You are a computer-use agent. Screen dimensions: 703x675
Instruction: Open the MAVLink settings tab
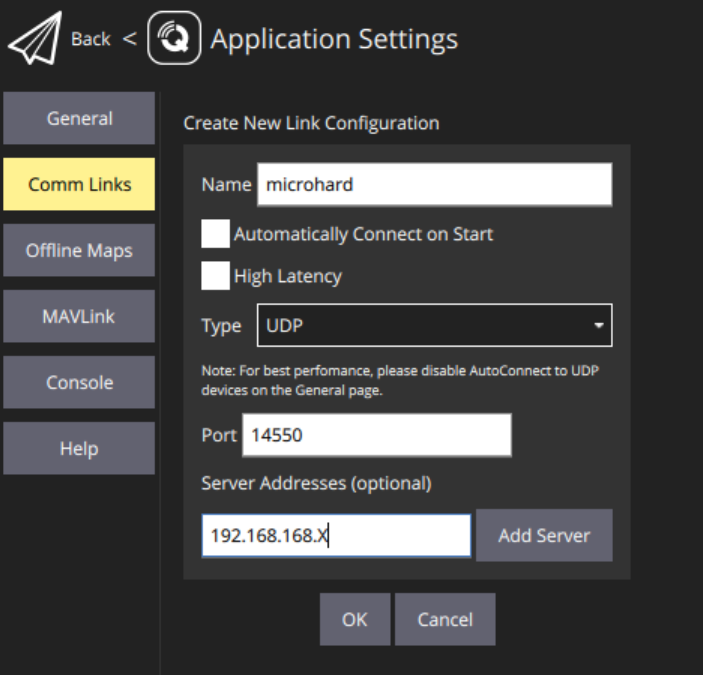click(x=79, y=316)
